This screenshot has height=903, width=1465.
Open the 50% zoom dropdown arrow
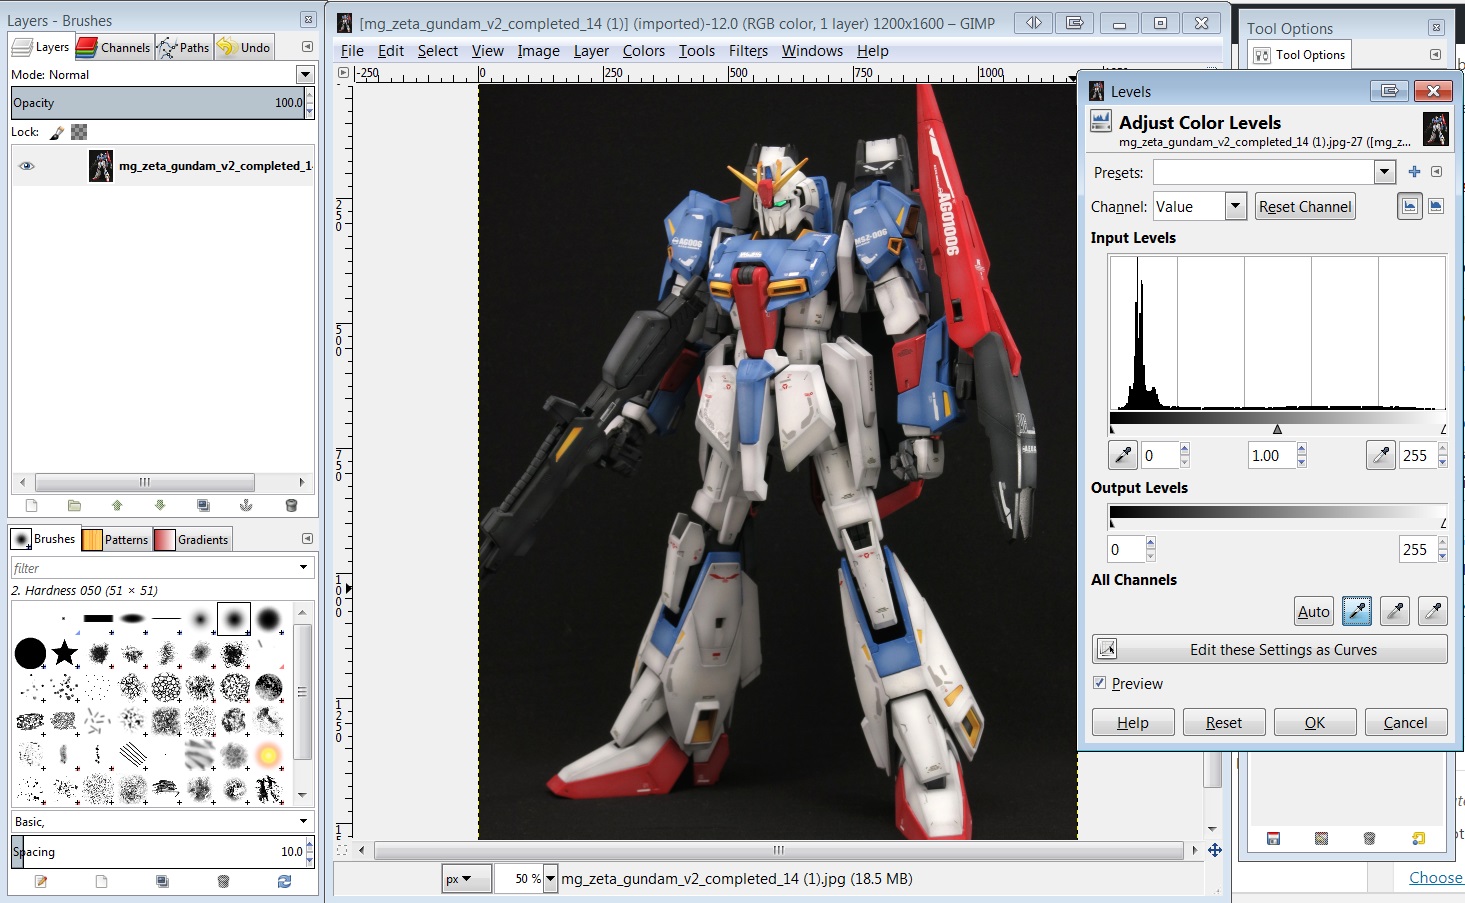coord(550,878)
